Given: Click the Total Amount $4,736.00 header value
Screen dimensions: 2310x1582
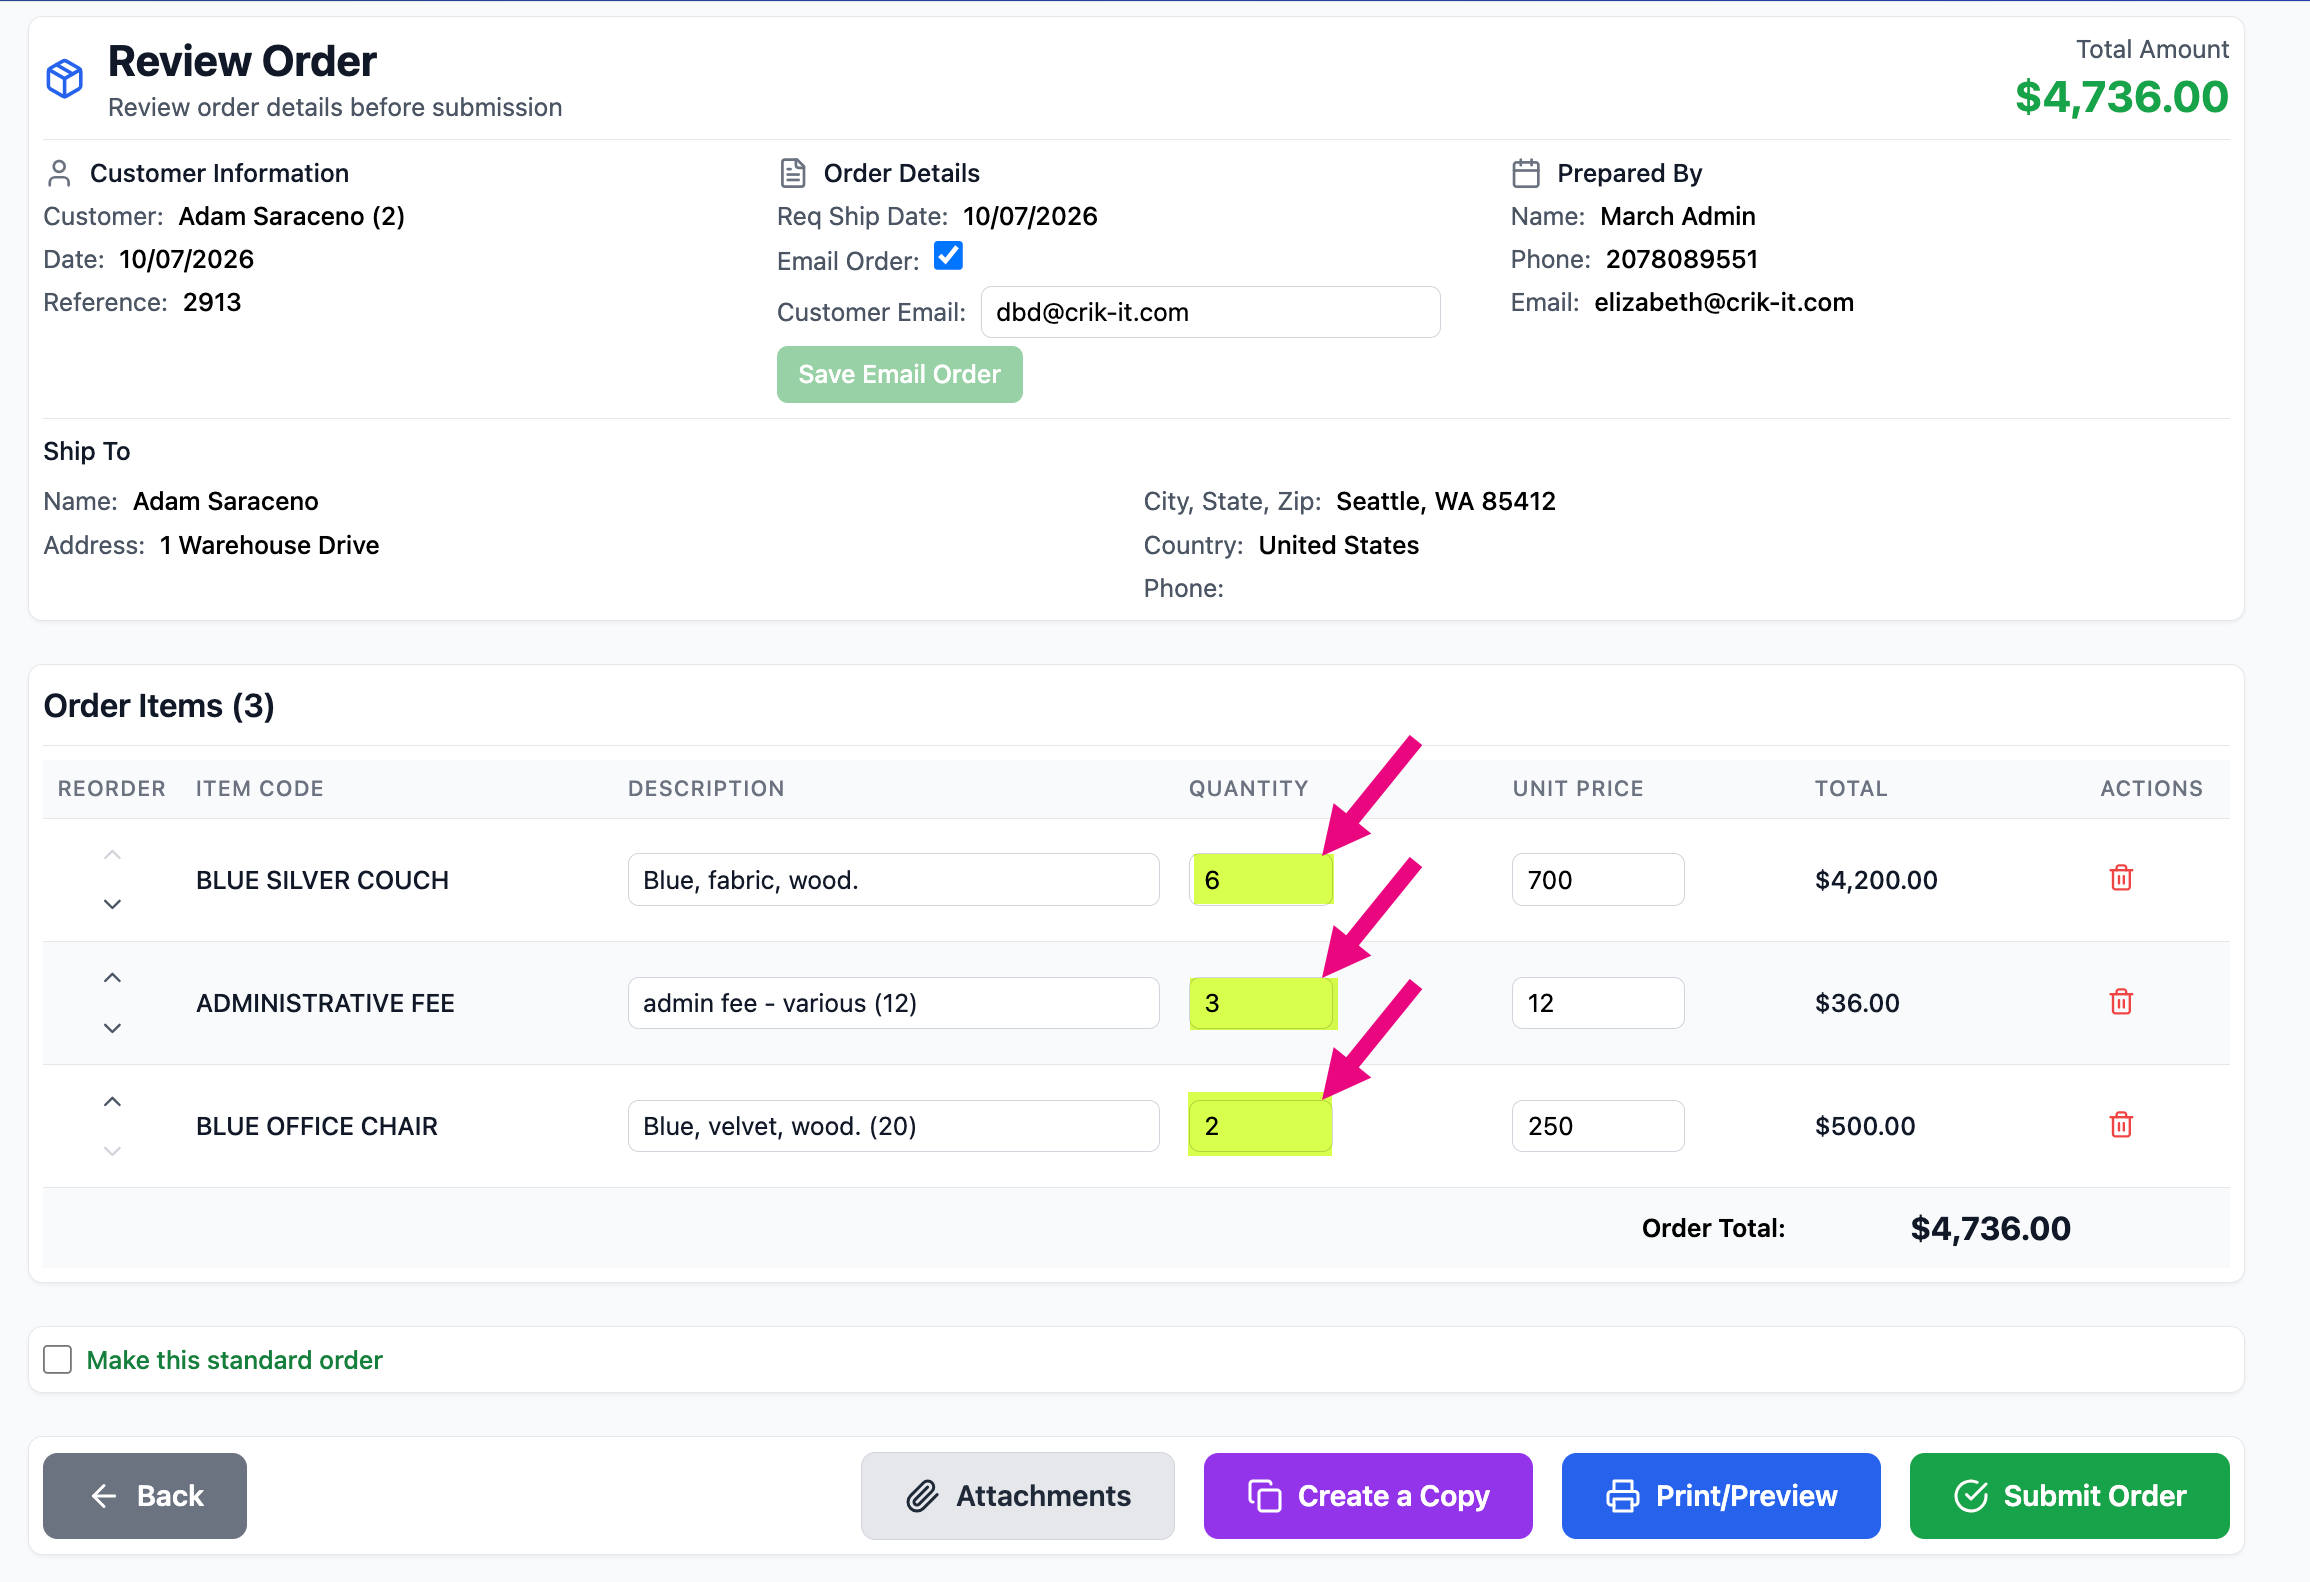Looking at the screenshot, I should [2121, 97].
